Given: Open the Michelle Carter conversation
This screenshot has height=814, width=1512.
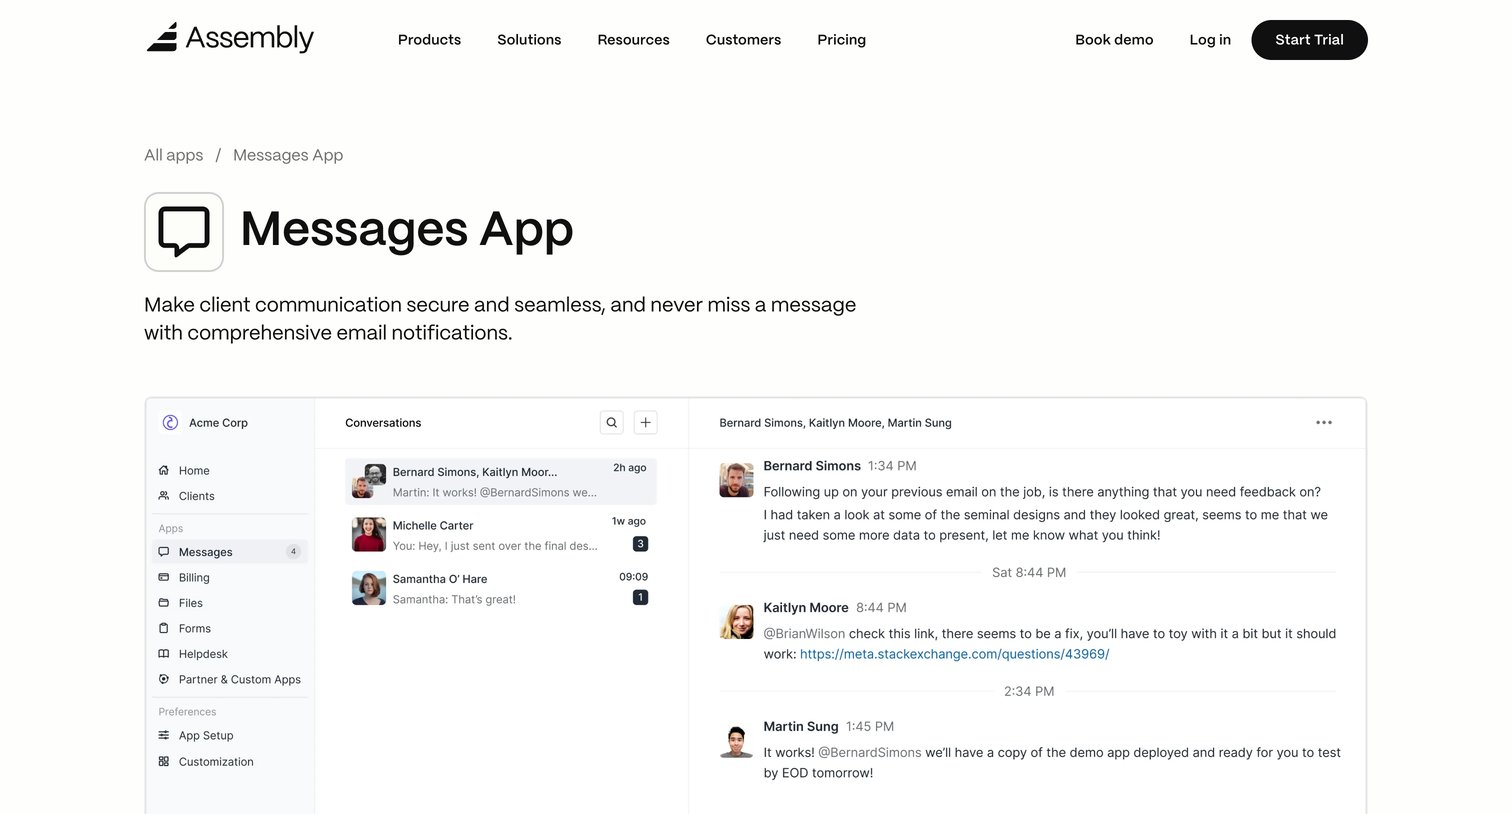Looking at the screenshot, I should tap(501, 535).
